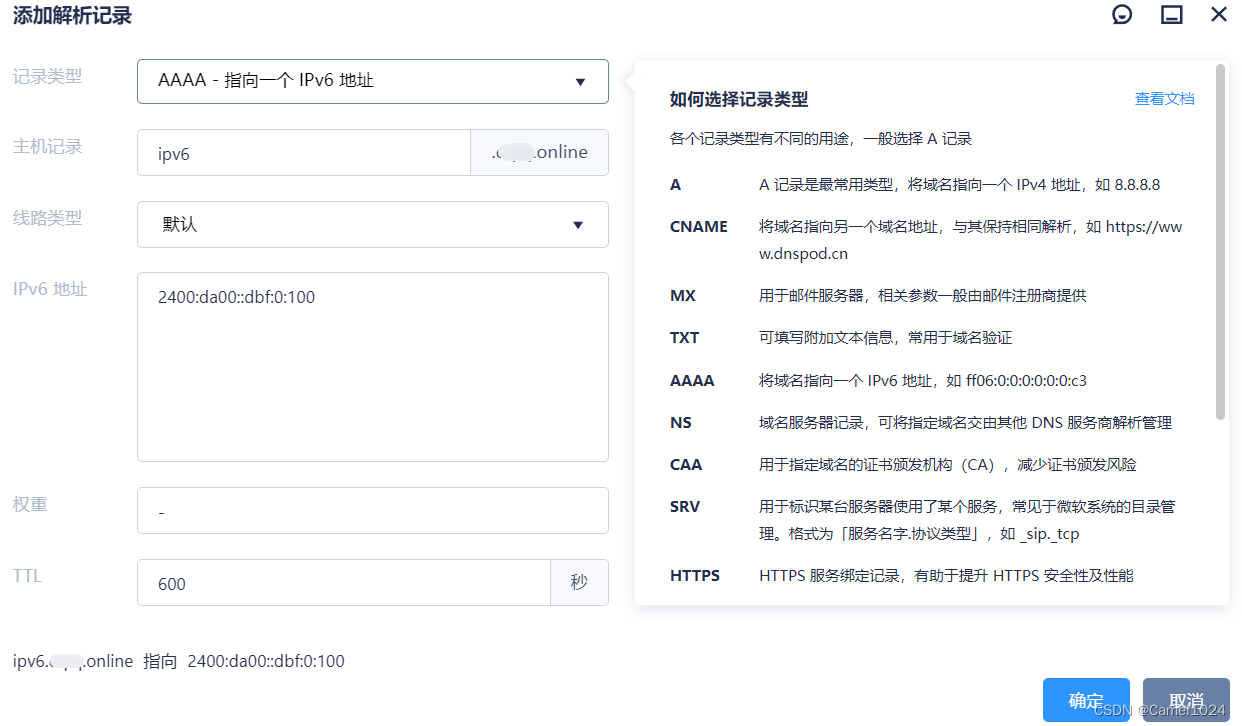The width and height of the screenshot is (1242, 726).
Task: Click the help panel vertical scrollbar
Action: [x=1220, y=242]
